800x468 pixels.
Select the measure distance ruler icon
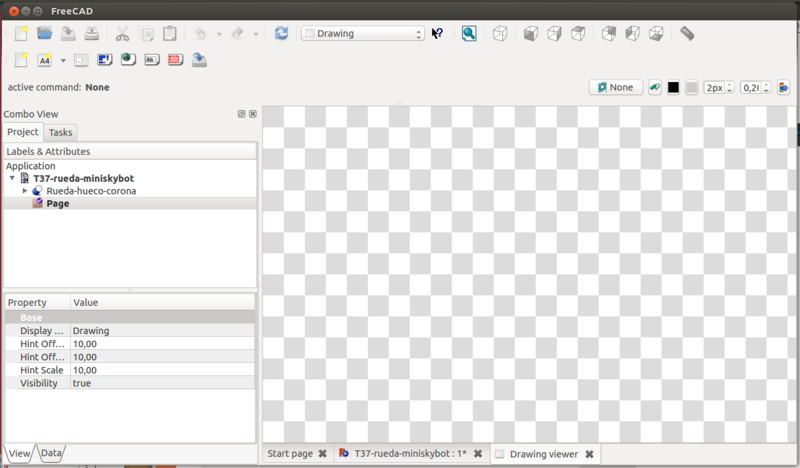[x=687, y=33]
